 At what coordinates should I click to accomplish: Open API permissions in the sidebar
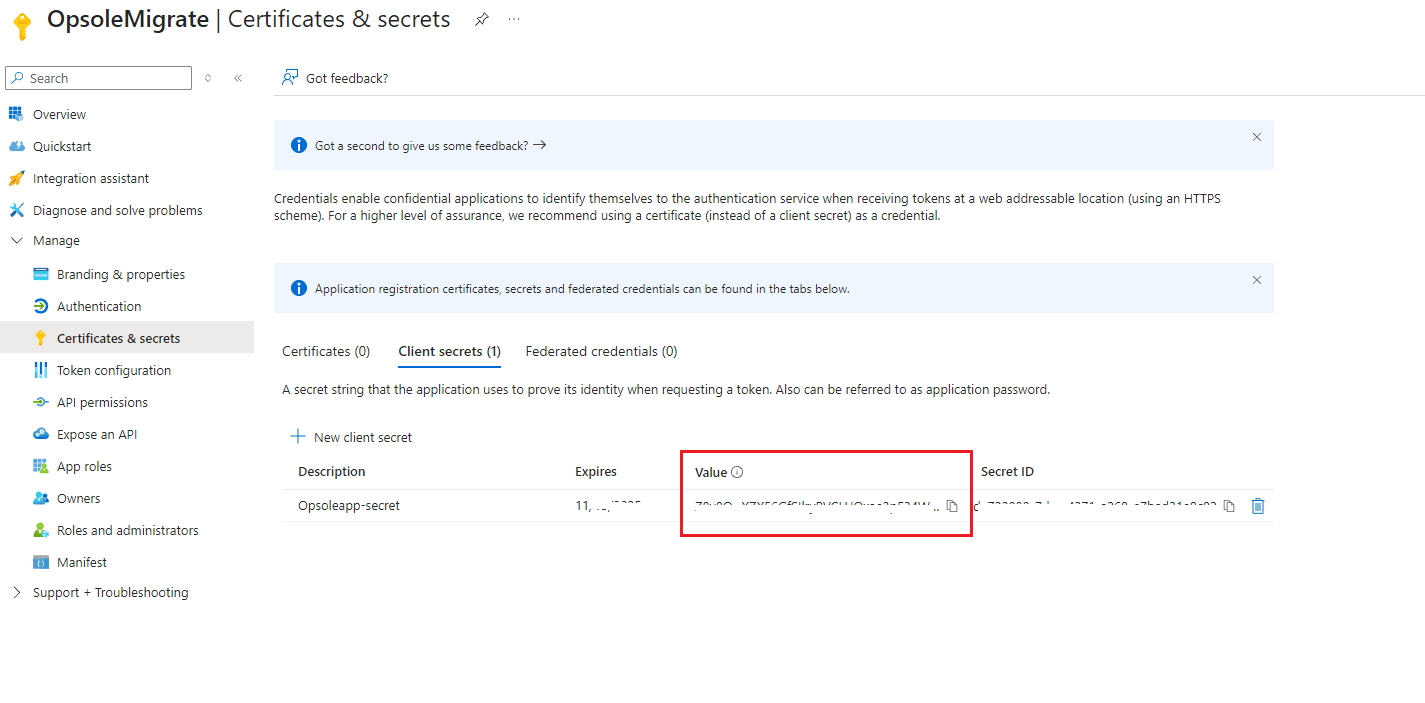point(102,403)
